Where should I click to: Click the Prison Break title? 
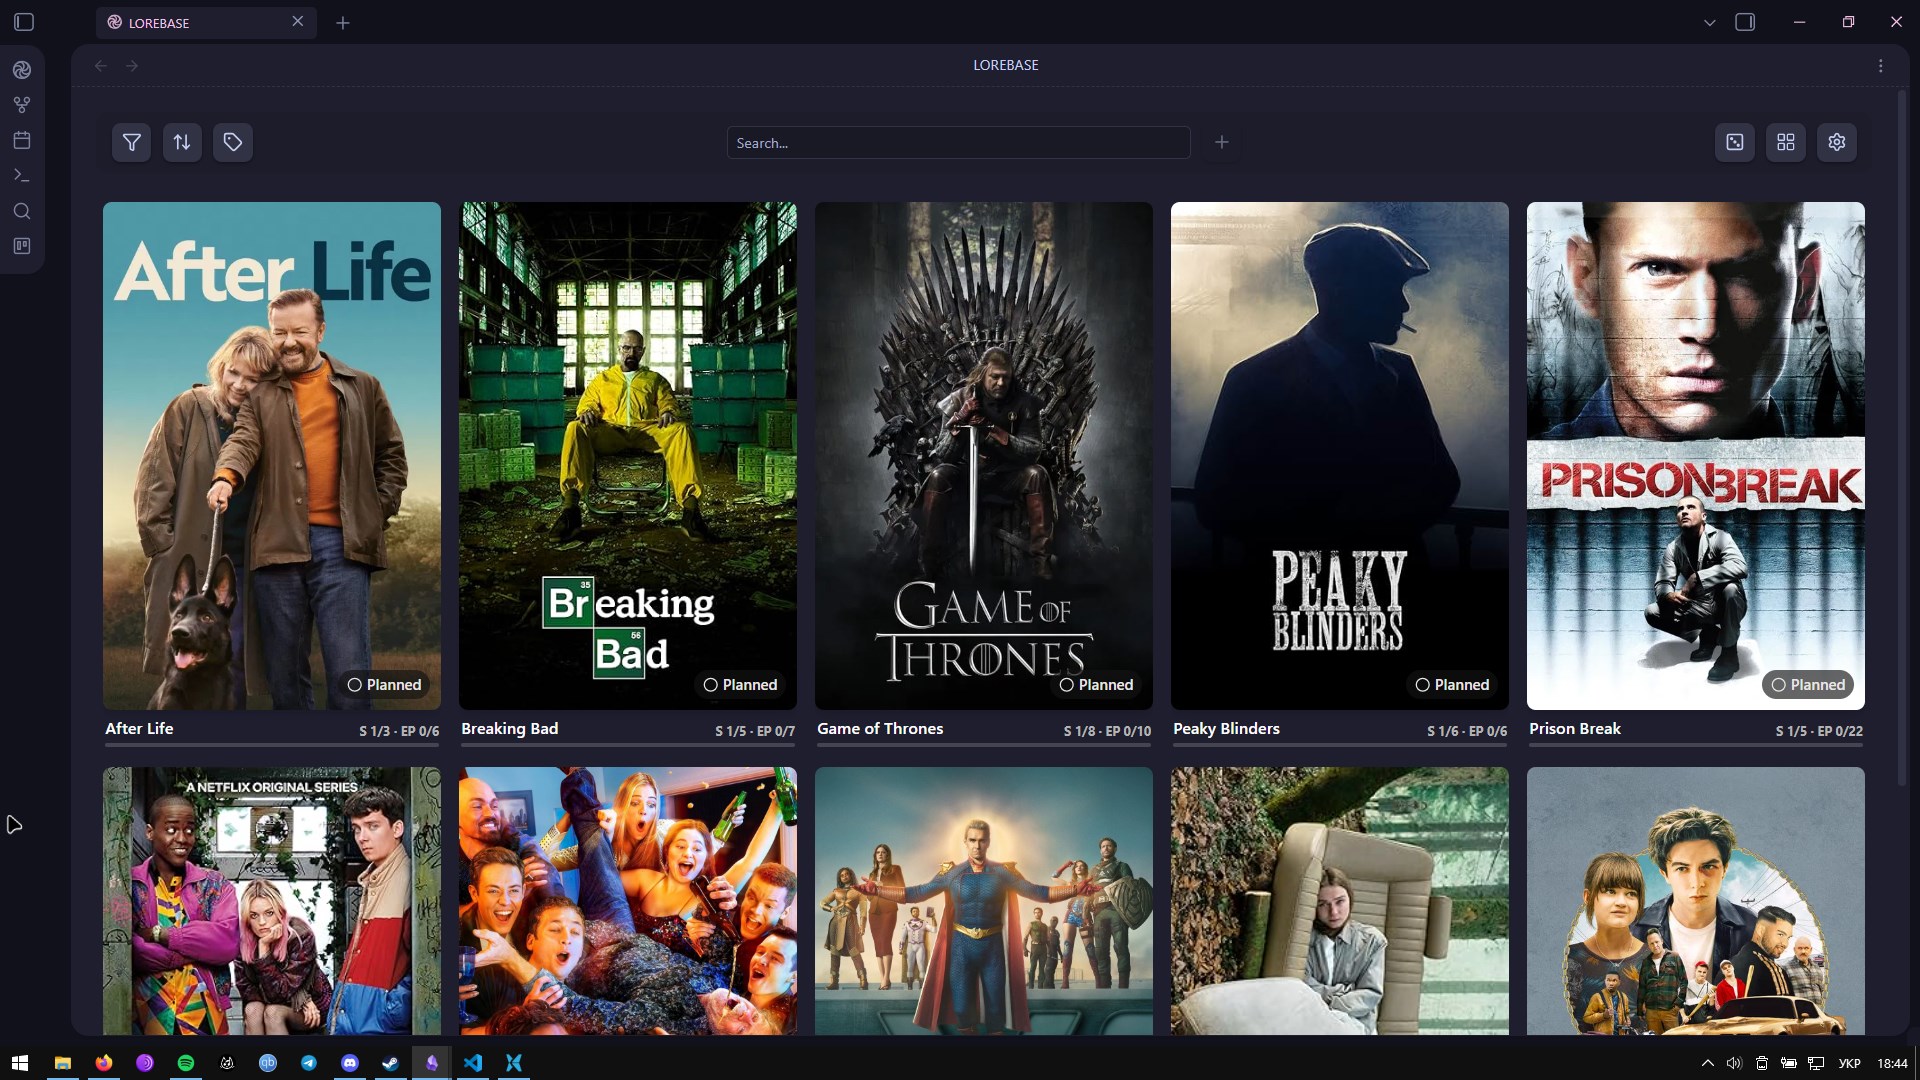coord(1575,729)
